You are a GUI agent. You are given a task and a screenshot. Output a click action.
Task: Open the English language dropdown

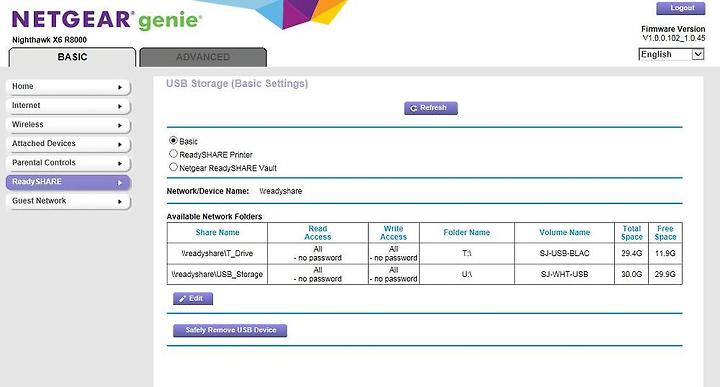671,55
